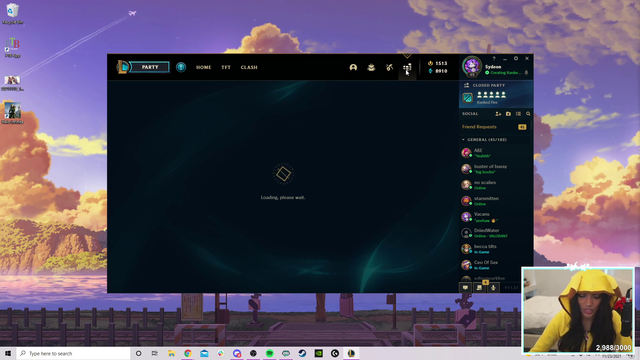Select friend buster of bussy
The image size is (640, 360).
point(495,169)
